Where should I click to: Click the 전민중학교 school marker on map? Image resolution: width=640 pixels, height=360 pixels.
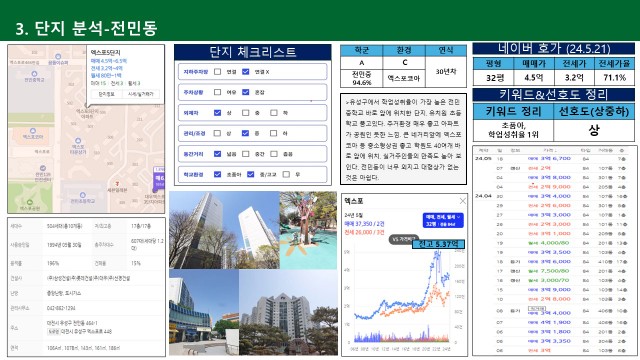(34, 74)
